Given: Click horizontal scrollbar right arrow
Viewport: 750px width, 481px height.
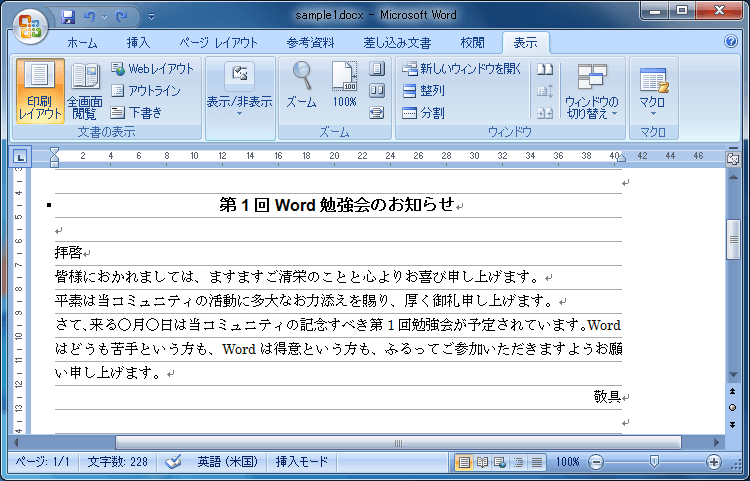Looking at the screenshot, I should 716,443.
